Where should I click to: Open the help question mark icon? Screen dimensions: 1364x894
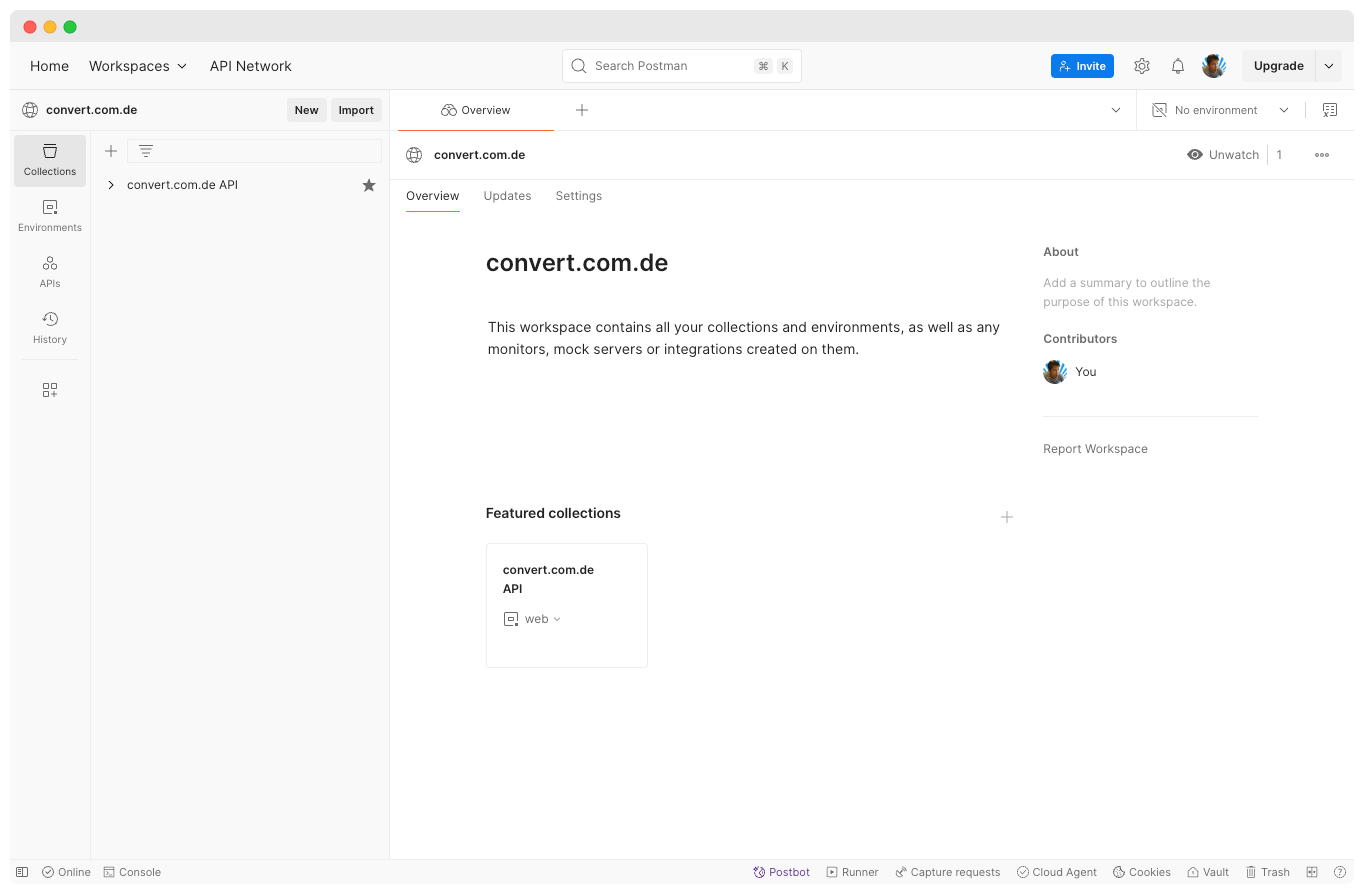[x=1340, y=872]
